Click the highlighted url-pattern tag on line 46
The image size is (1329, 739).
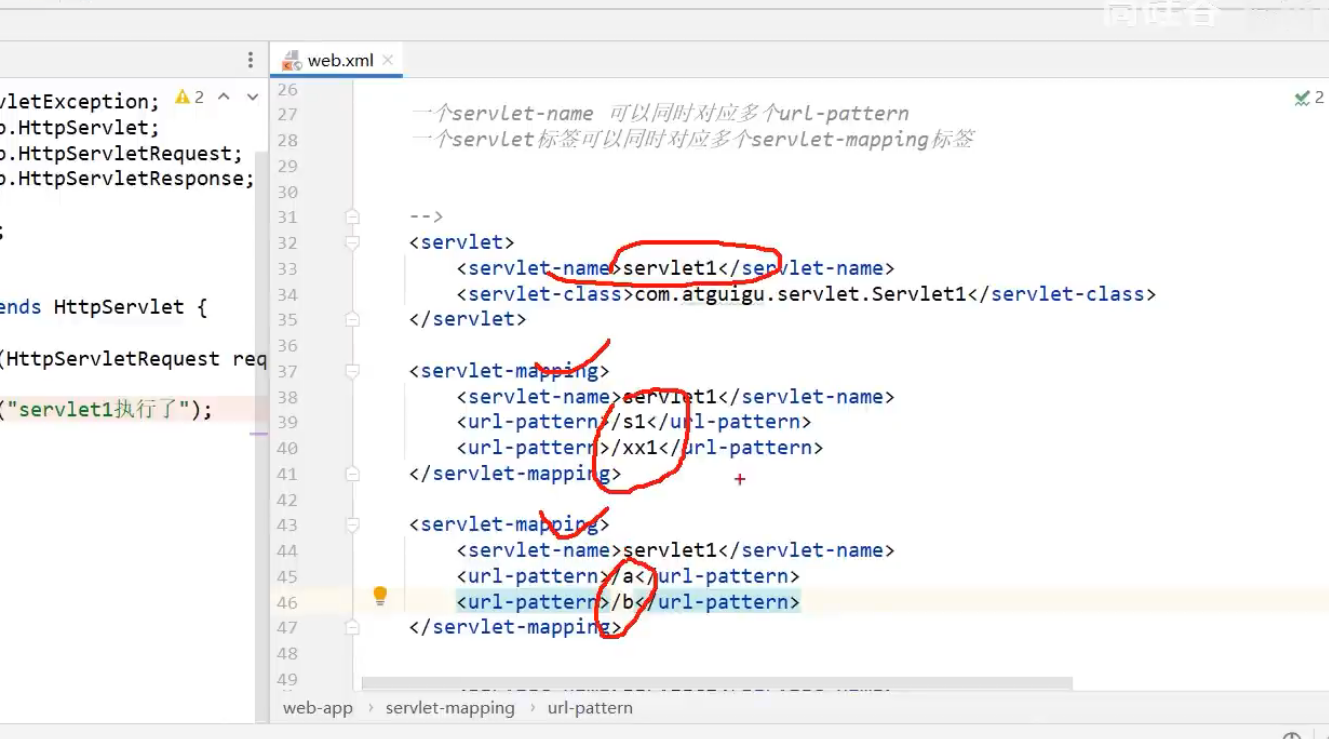(530, 601)
